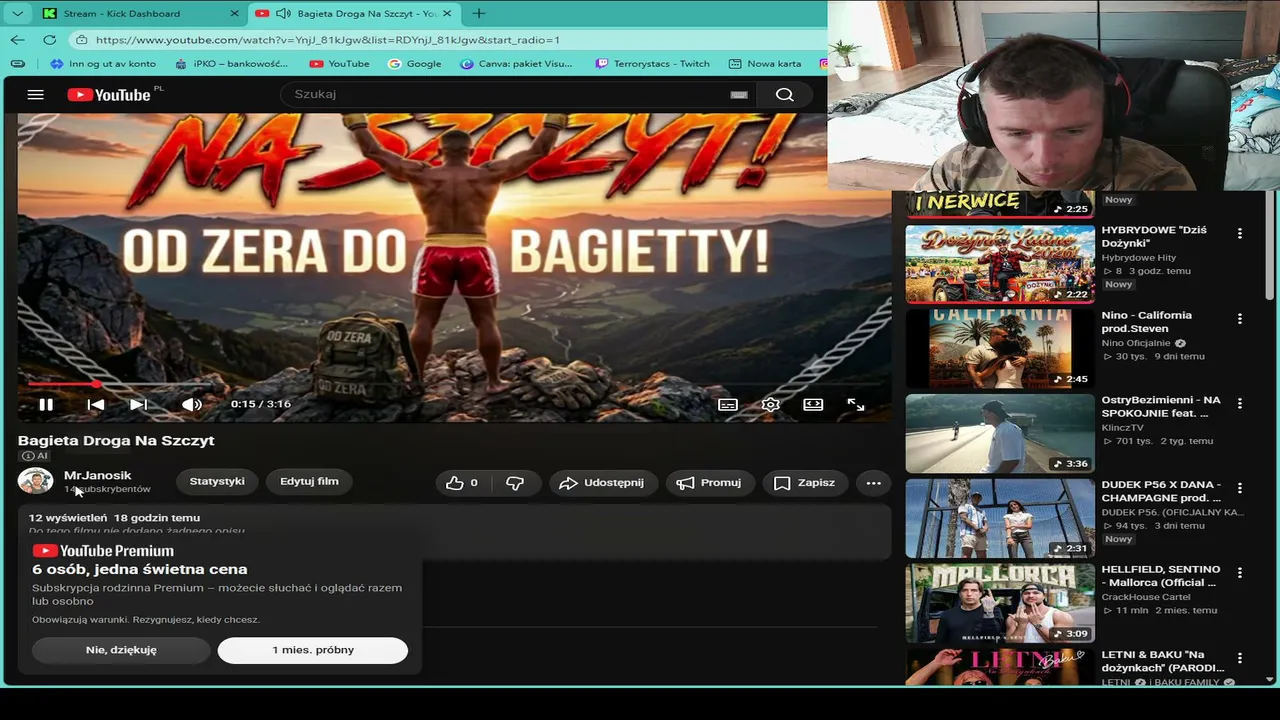Open options menu for Nino California
The height and width of the screenshot is (720, 1280).
pyautogui.click(x=1240, y=319)
